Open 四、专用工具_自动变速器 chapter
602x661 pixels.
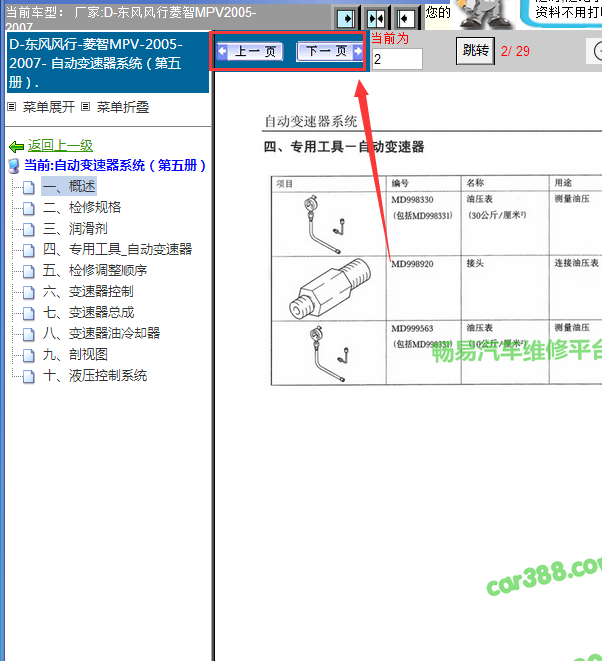coord(118,249)
